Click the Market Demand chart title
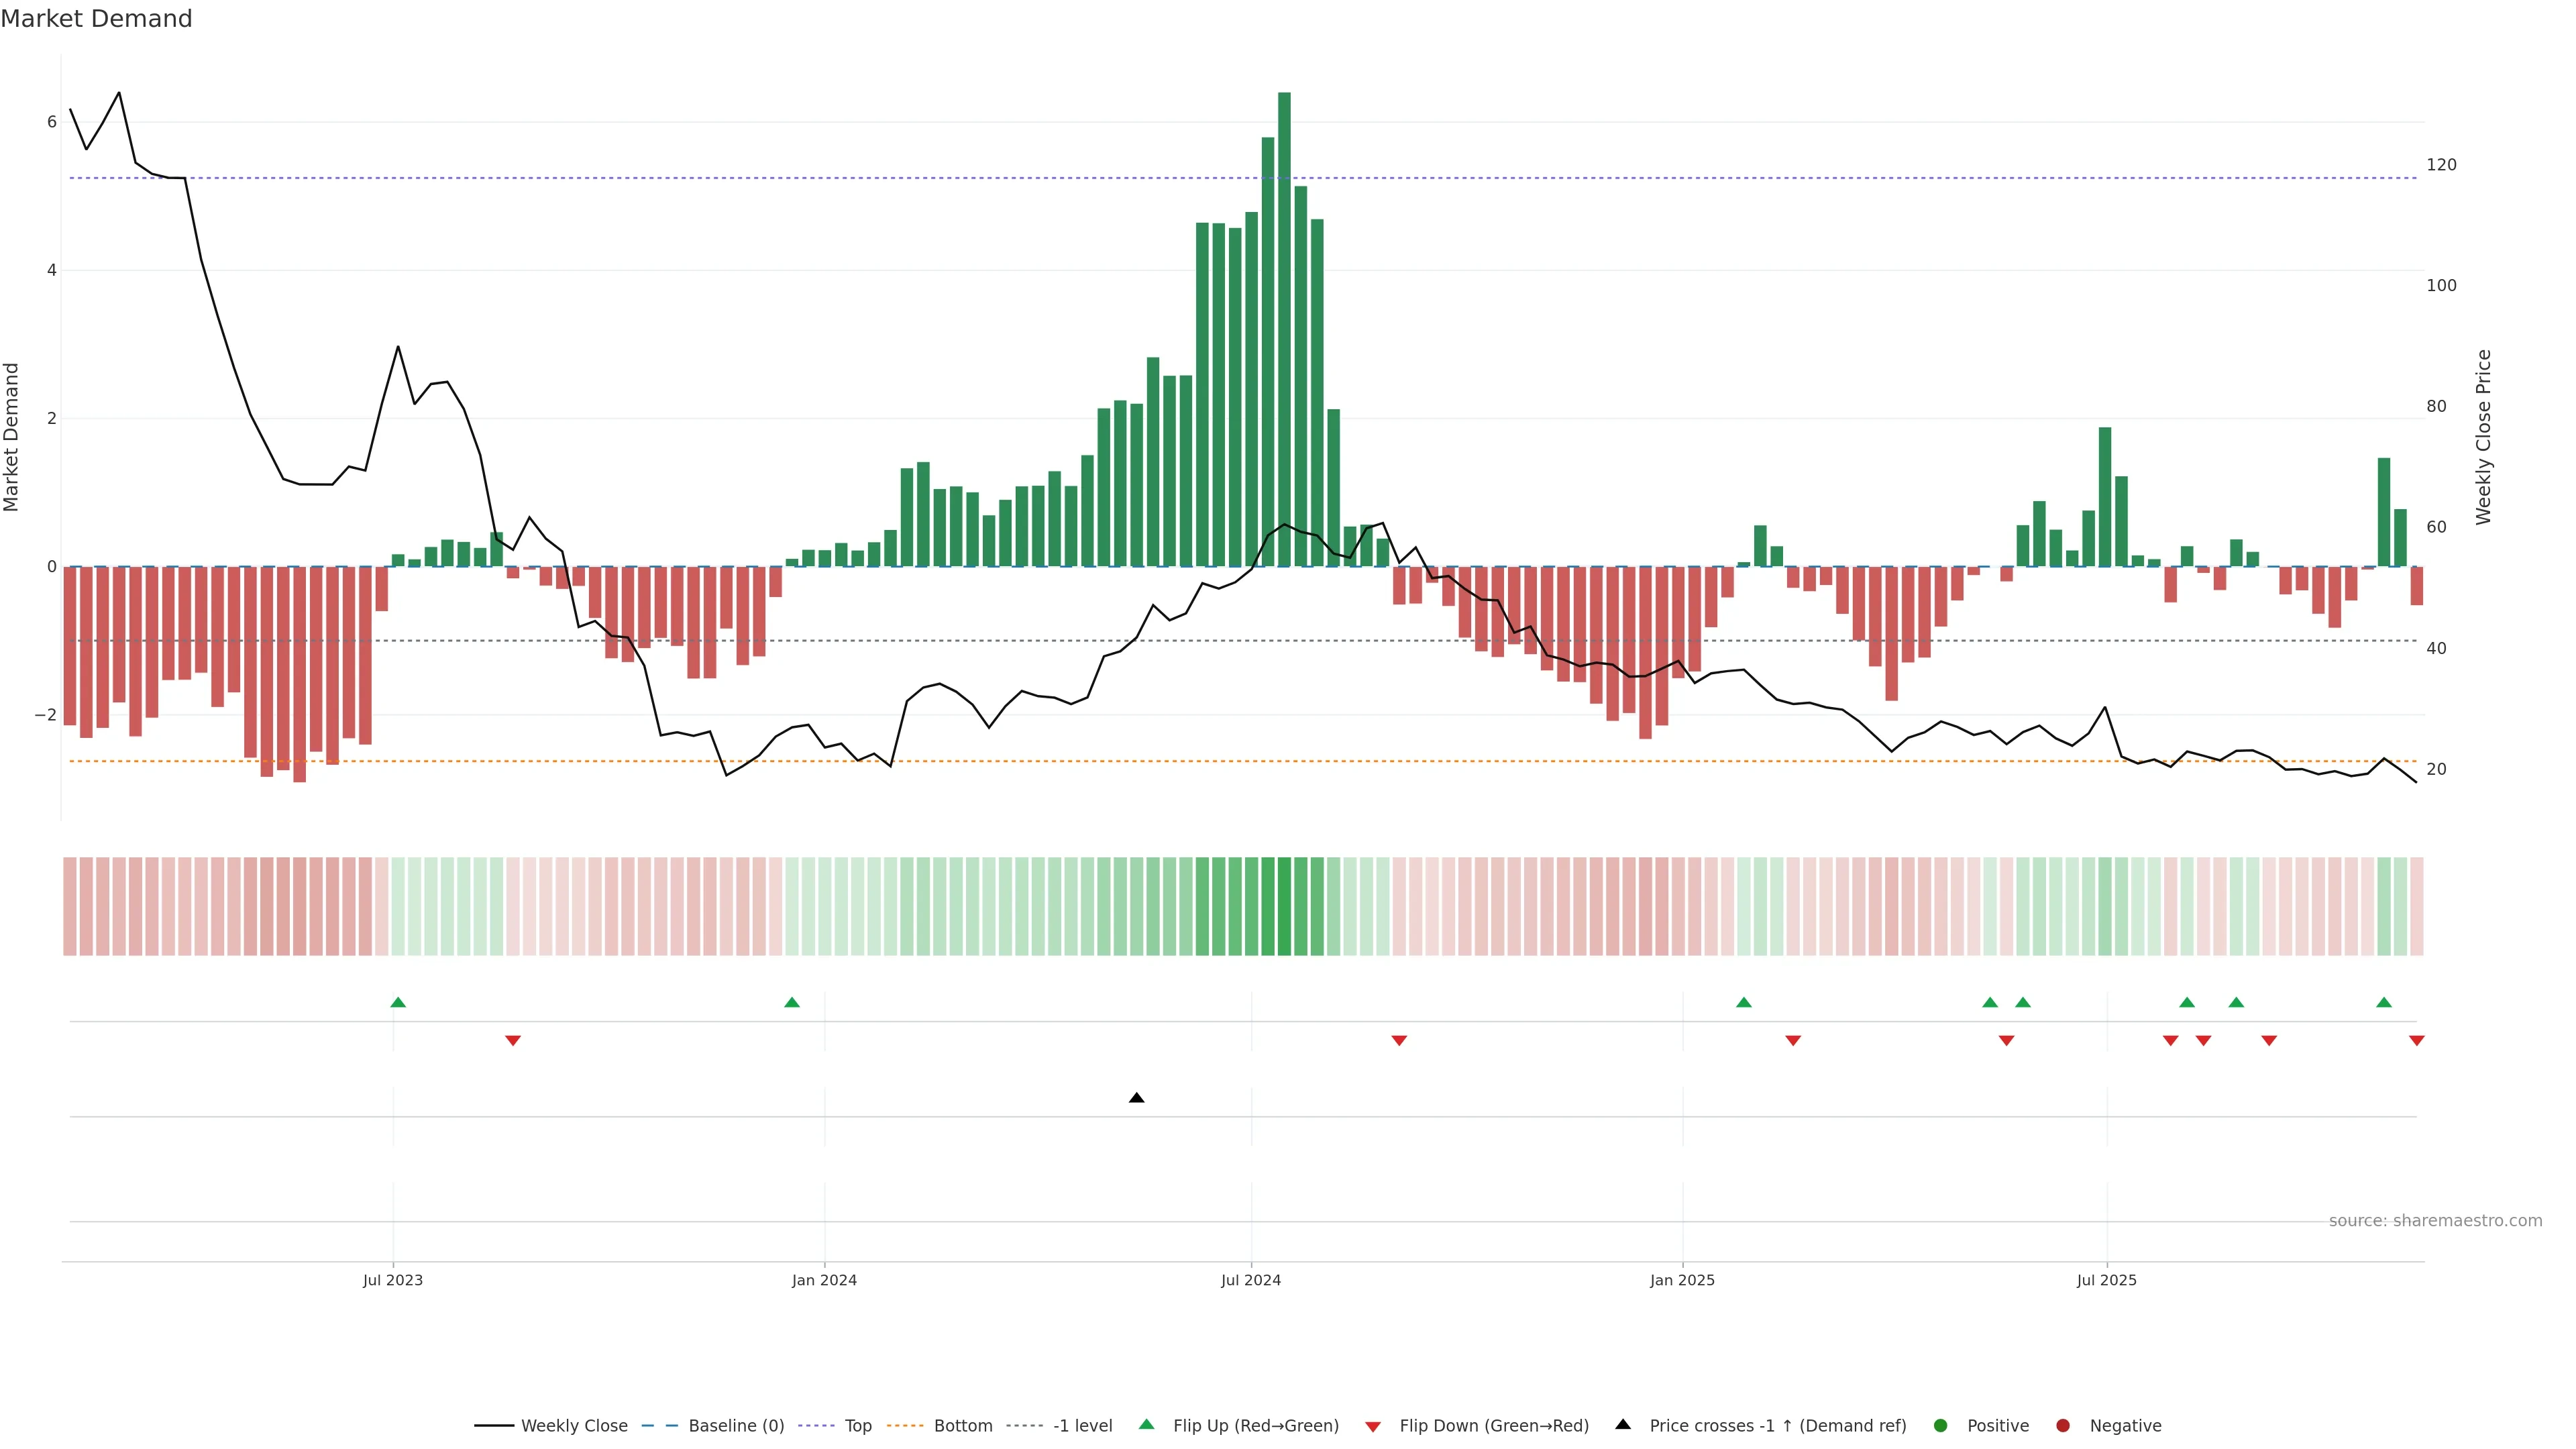This screenshot has height=1449, width=2576. point(96,19)
